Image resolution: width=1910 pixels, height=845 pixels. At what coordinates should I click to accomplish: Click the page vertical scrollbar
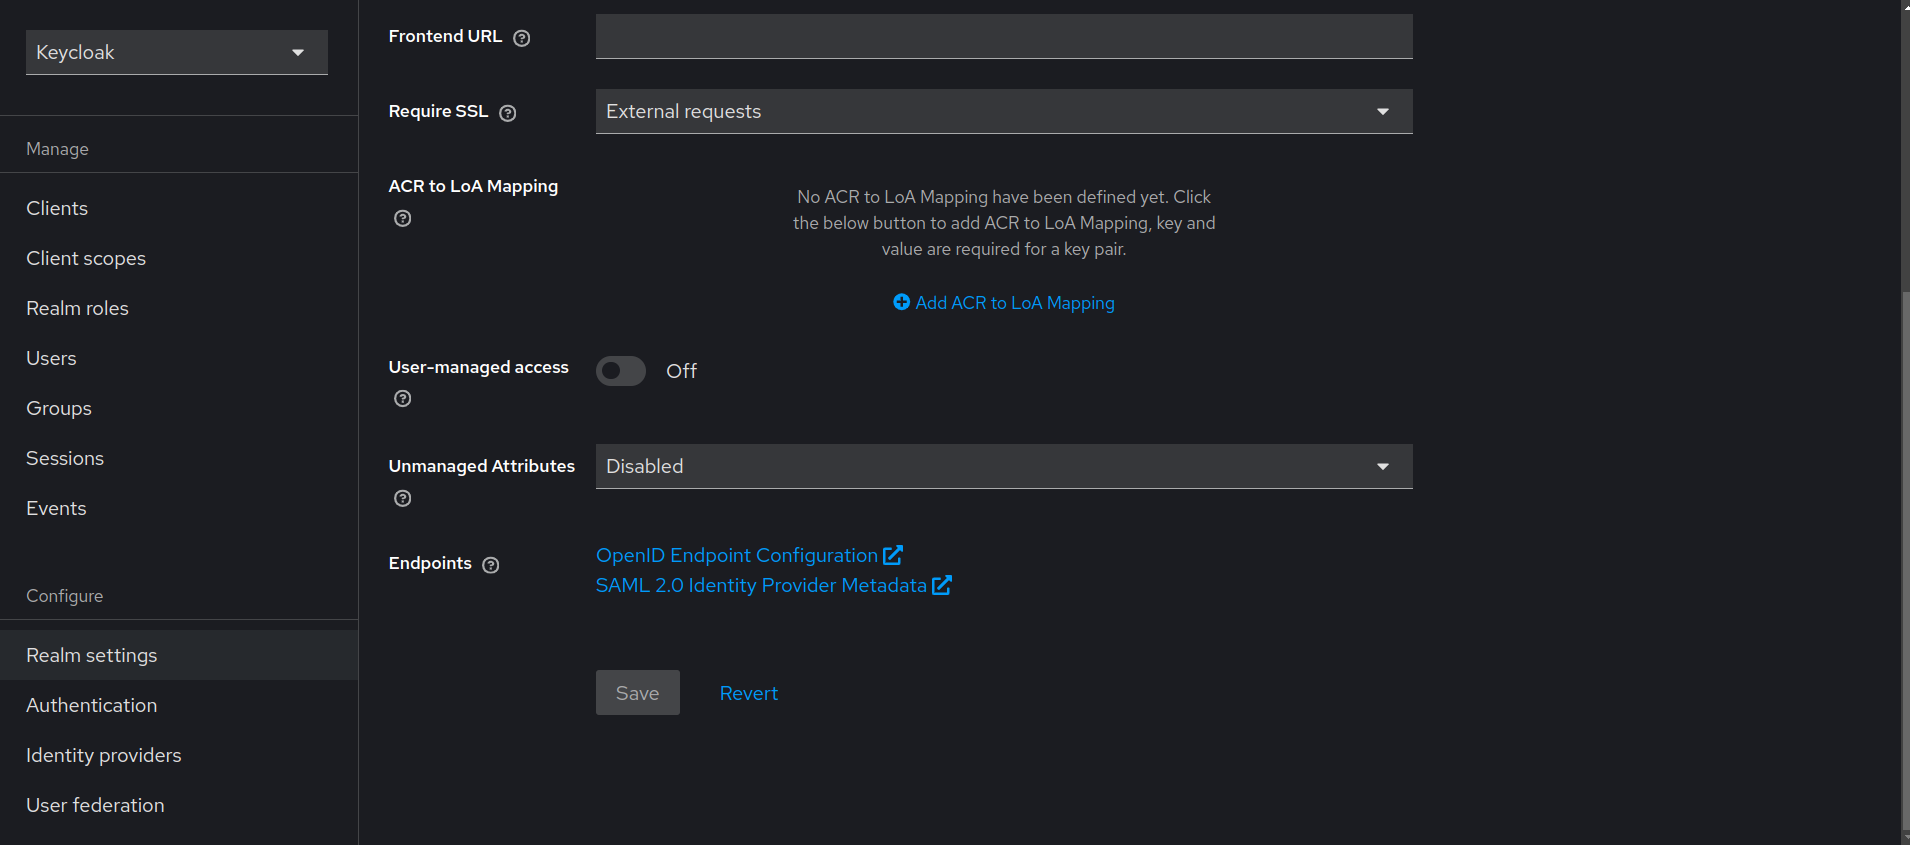tap(1905, 560)
